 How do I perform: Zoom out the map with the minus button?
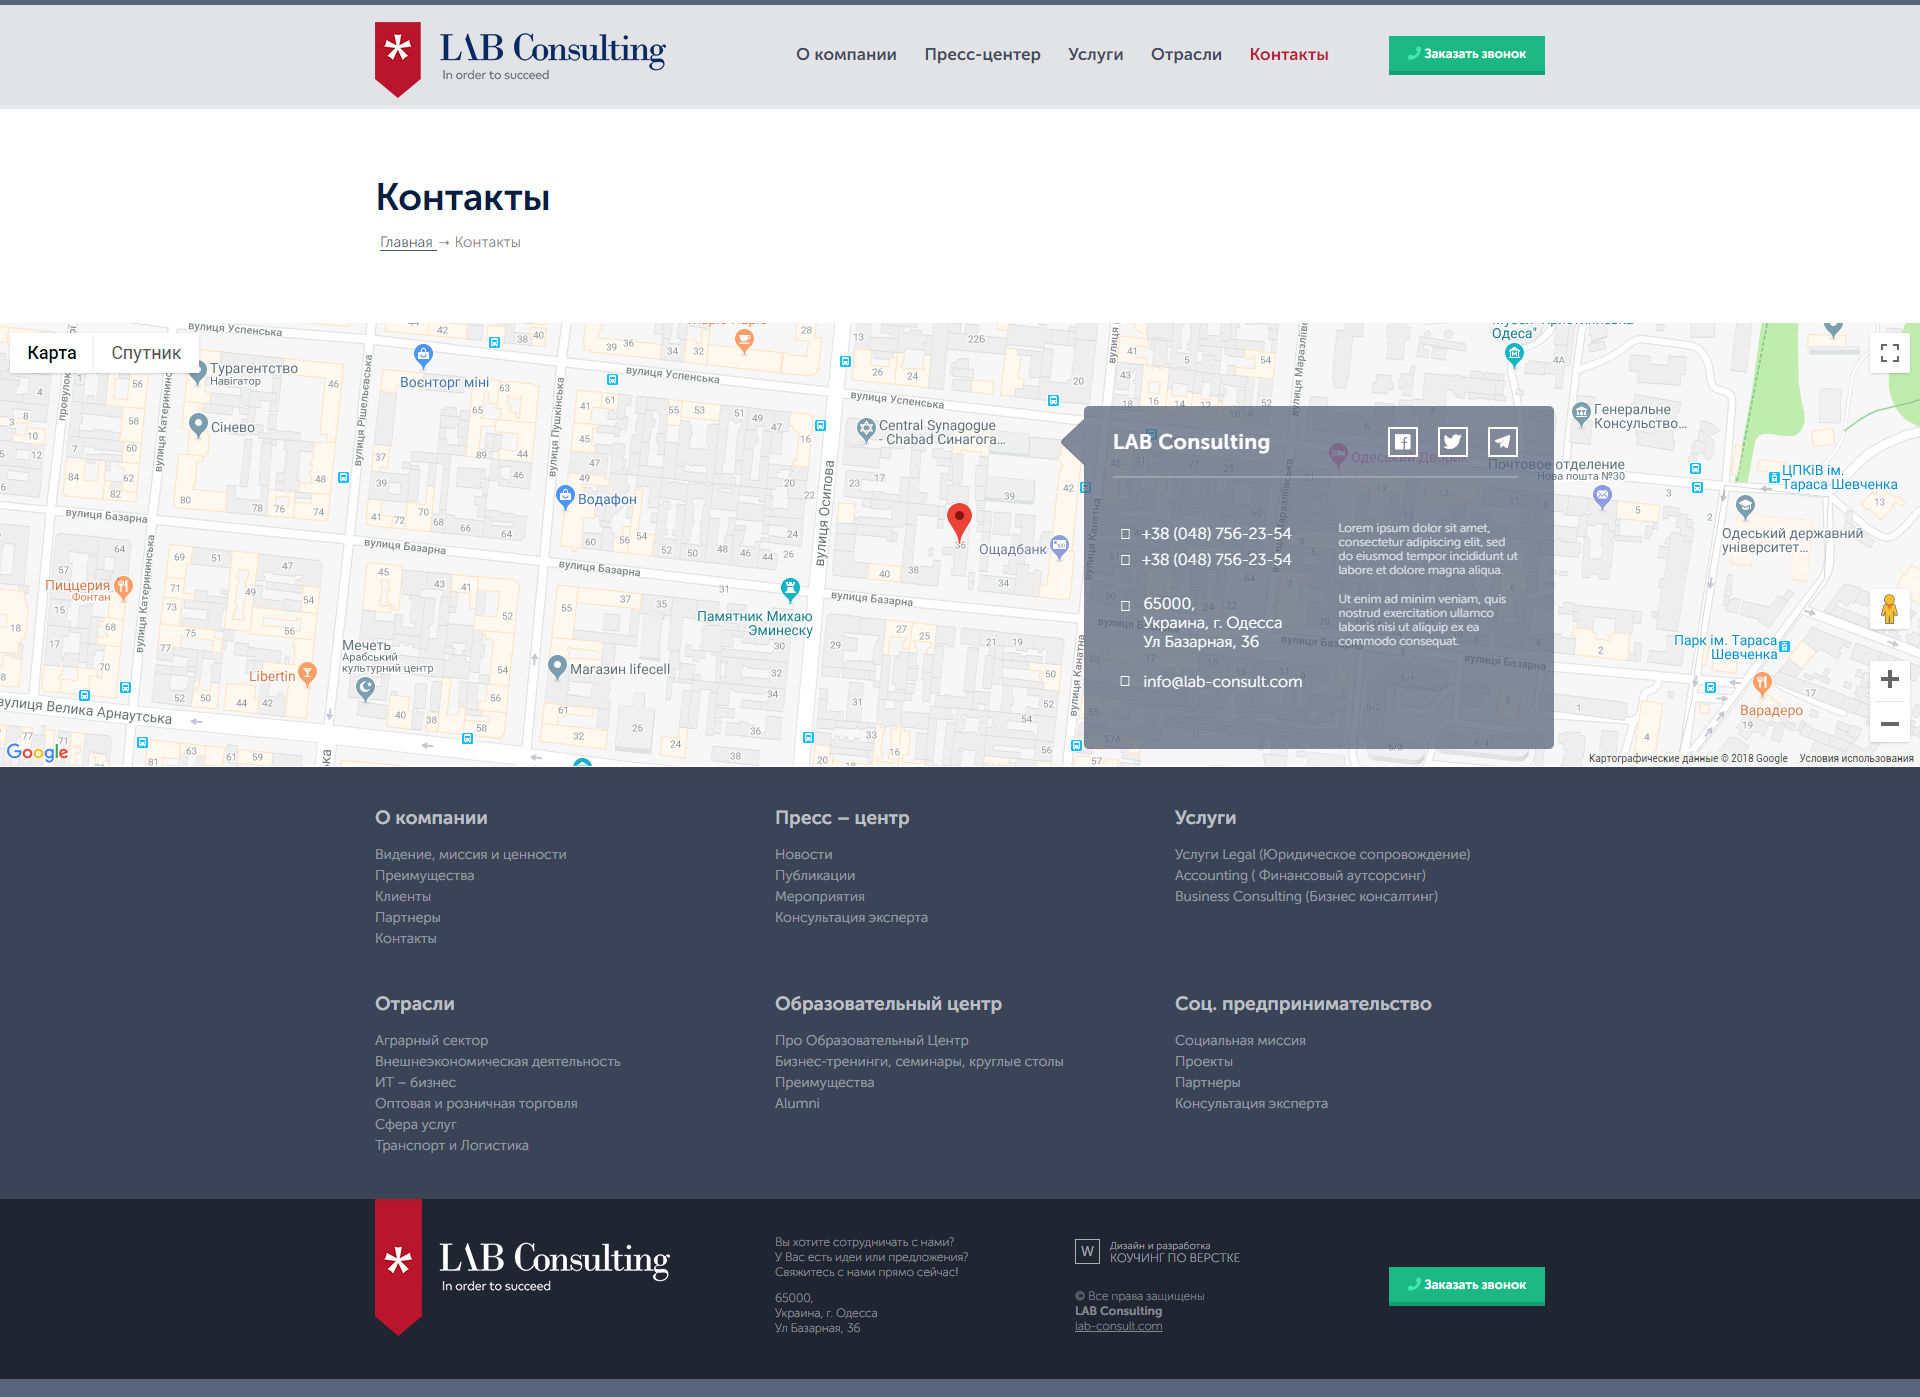pyautogui.click(x=1889, y=723)
